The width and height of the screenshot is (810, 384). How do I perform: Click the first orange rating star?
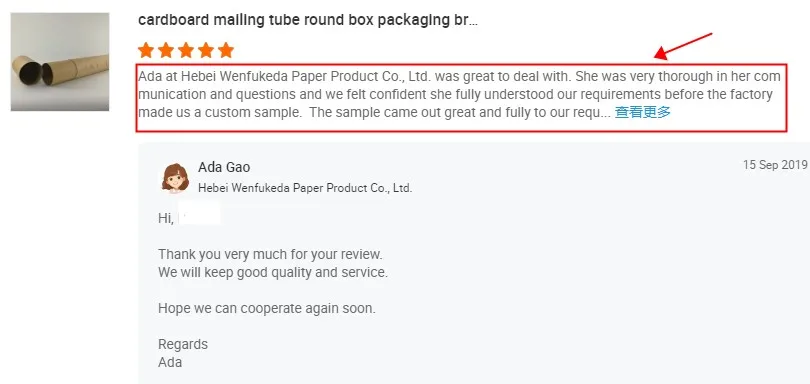coord(146,50)
